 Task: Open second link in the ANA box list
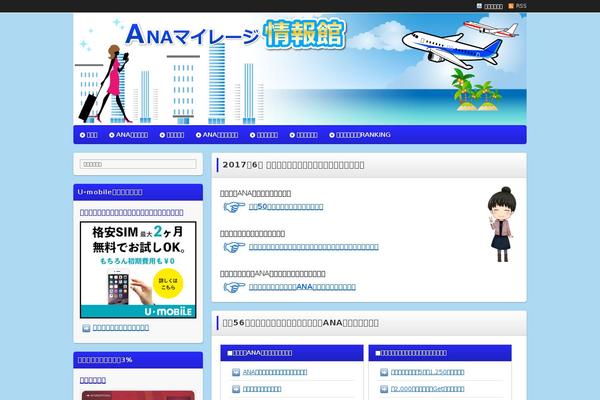tap(262, 389)
